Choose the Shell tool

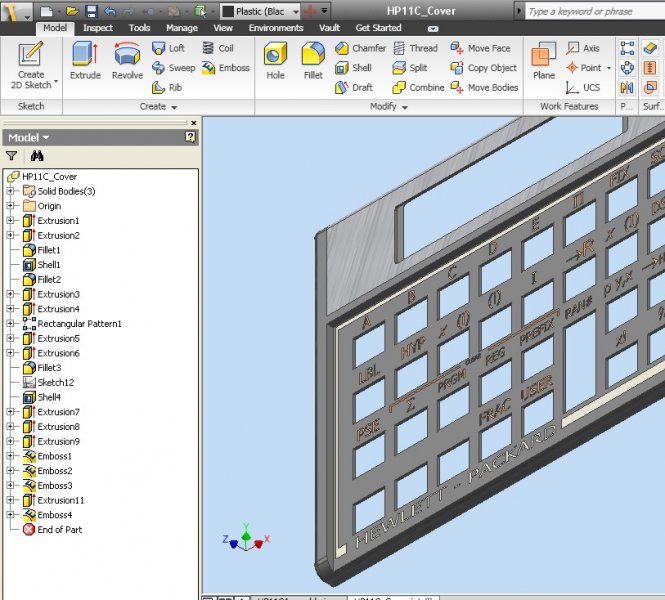pyautogui.click(x=353, y=67)
